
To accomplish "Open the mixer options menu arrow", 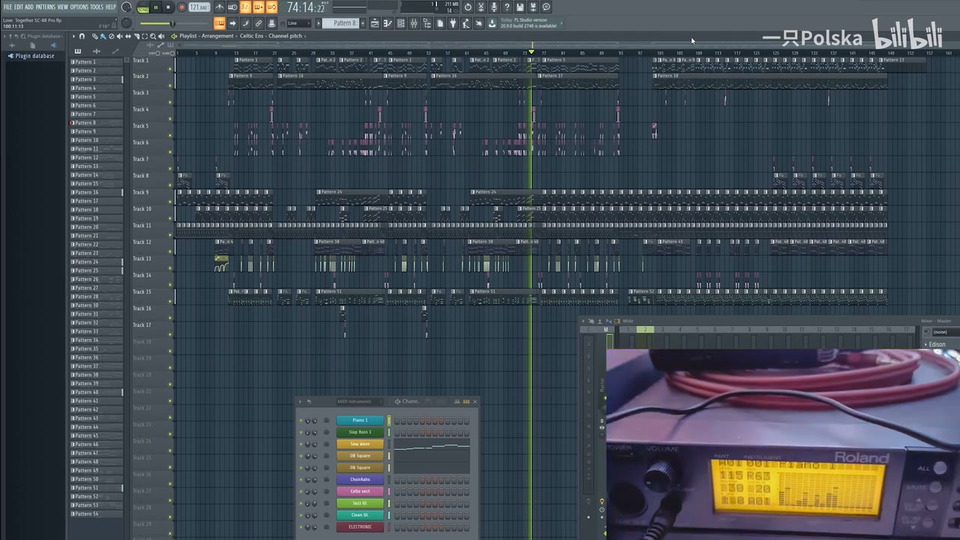I will pyautogui.click(x=583, y=321).
